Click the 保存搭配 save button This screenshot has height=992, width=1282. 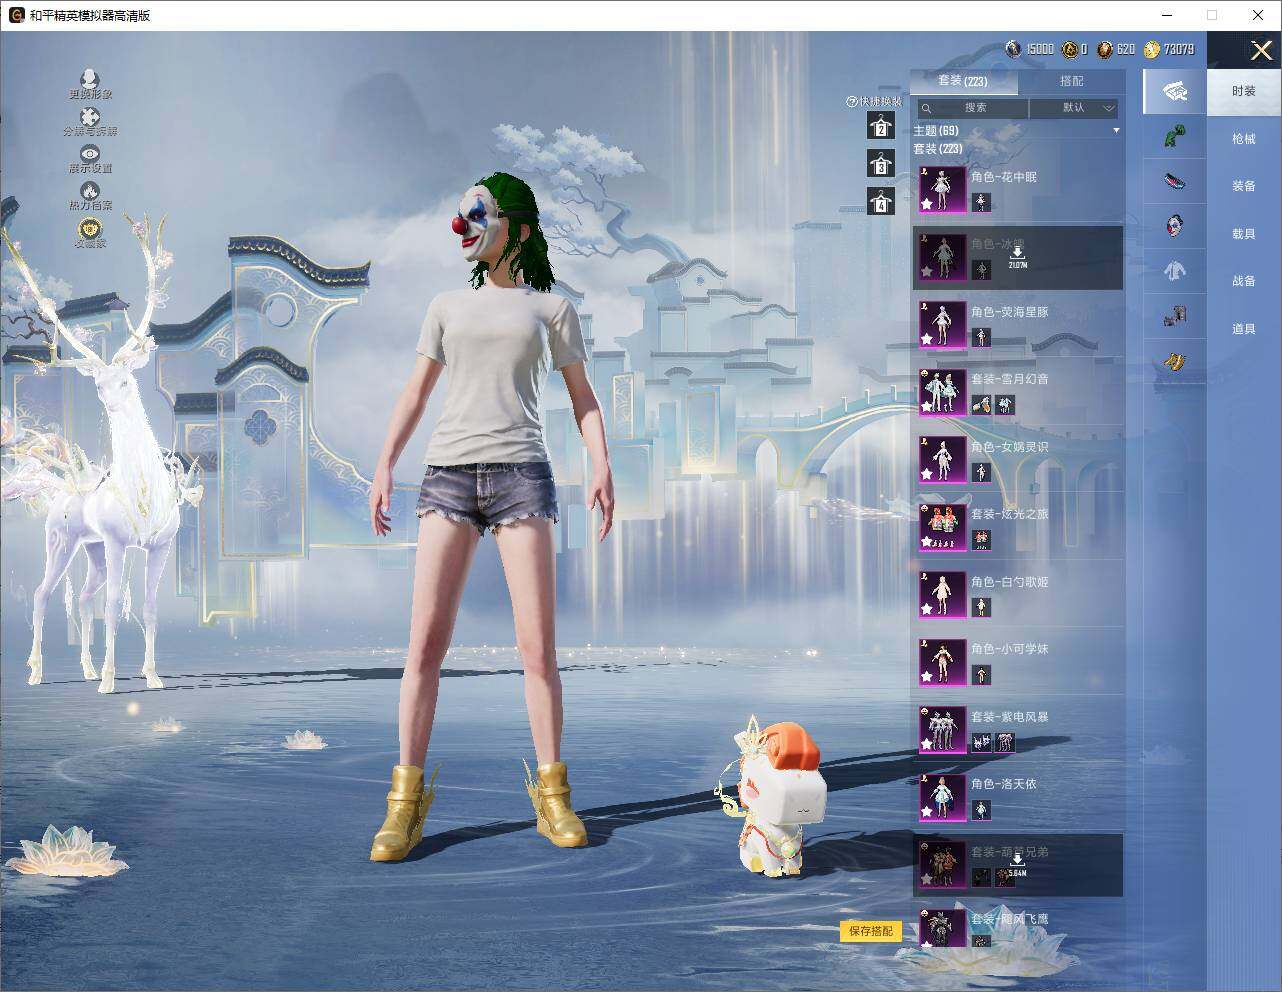tap(870, 931)
